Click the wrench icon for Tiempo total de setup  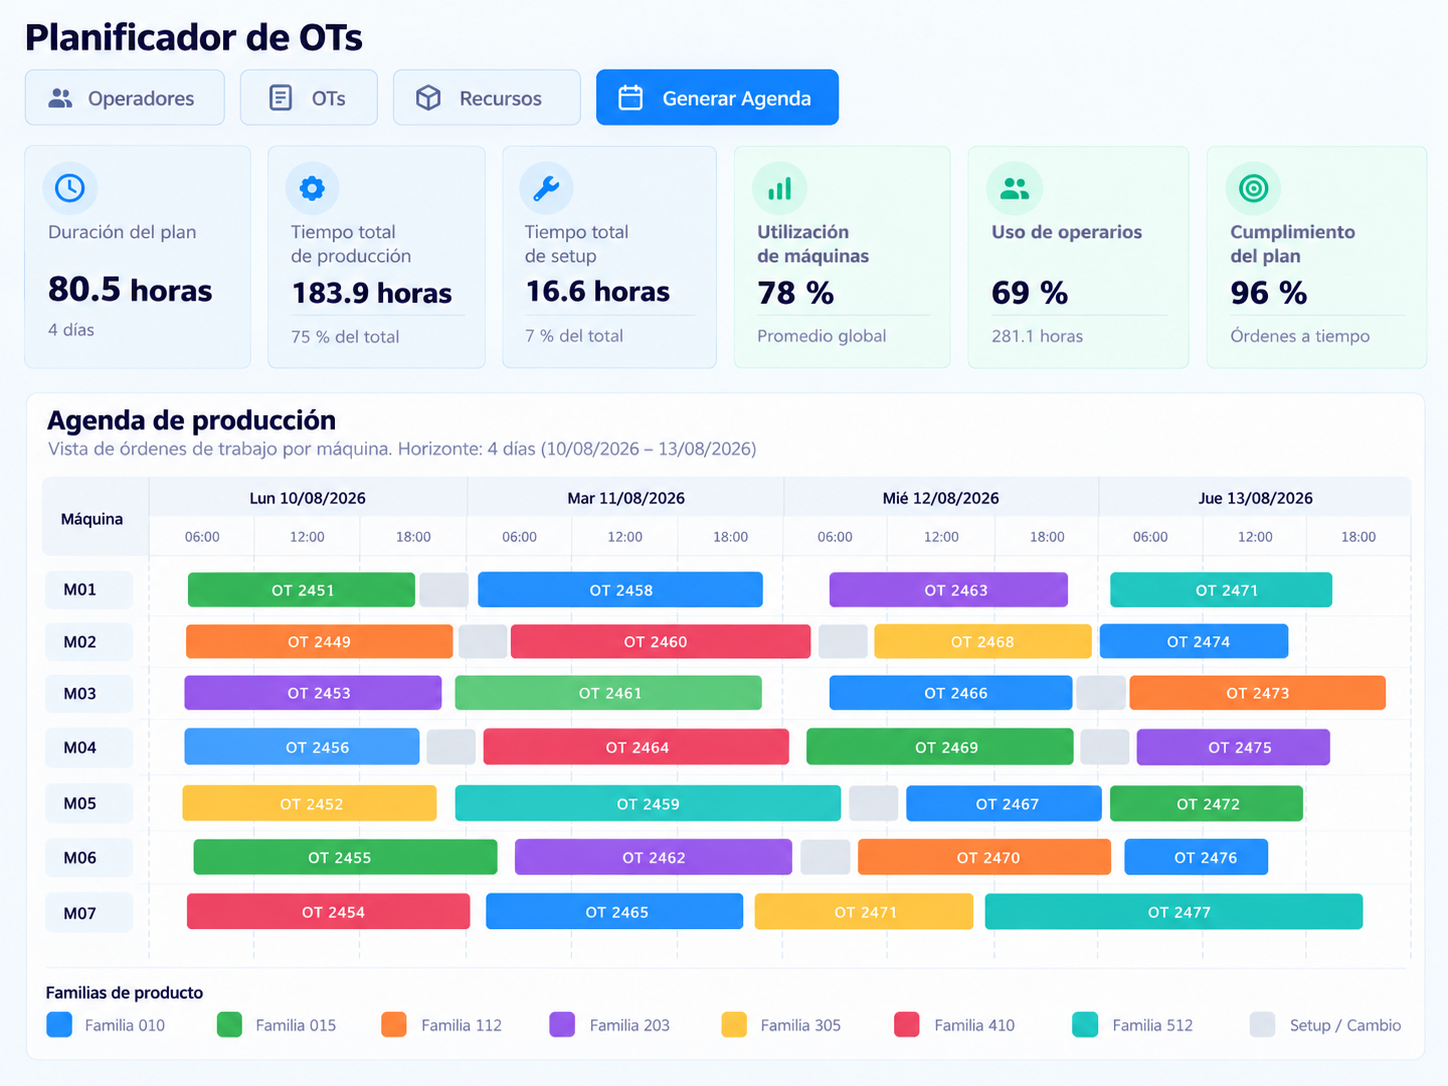tap(546, 187)
